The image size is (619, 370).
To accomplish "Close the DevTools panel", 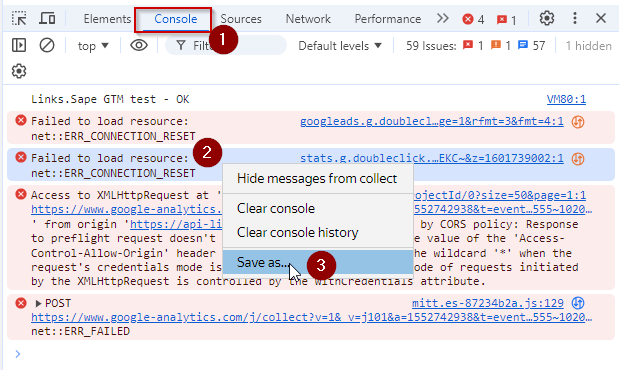I will (x=601, y=18).
